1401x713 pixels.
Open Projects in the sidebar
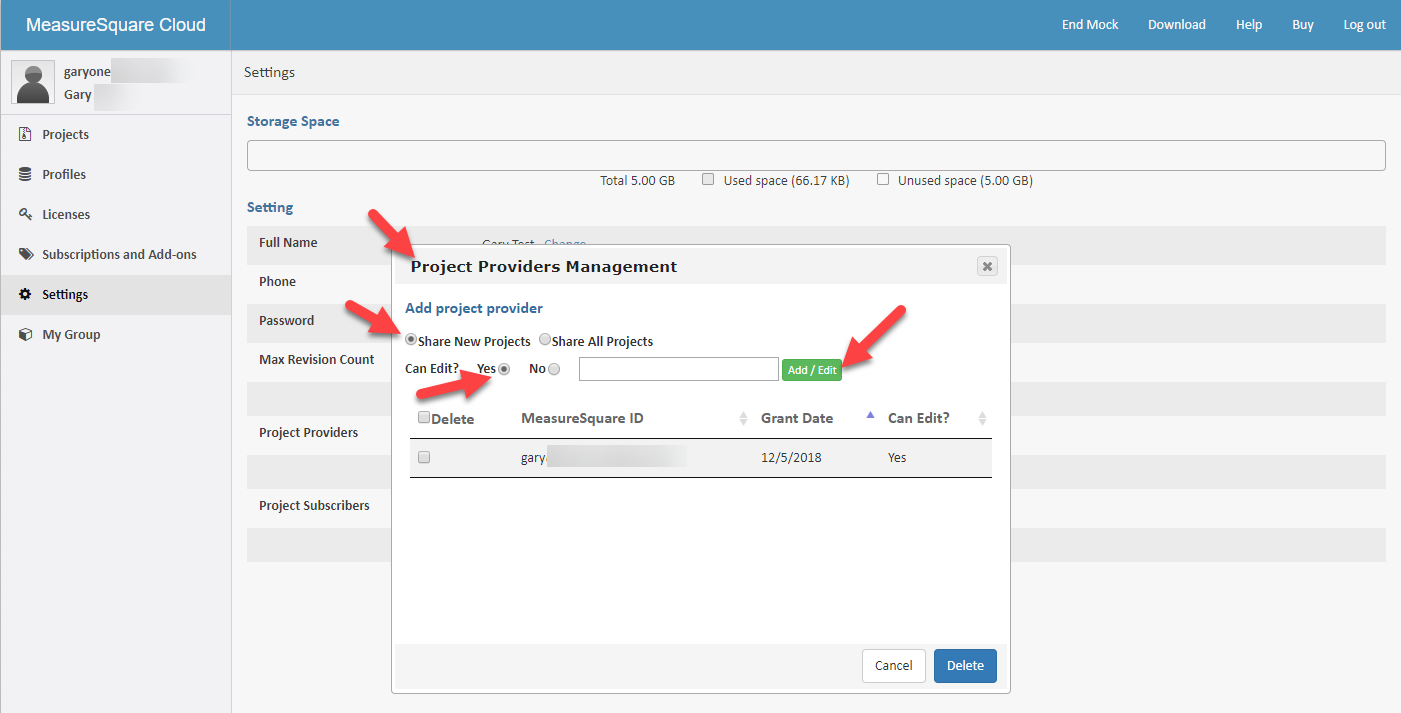pyautogui.click(x=65, y=135)
